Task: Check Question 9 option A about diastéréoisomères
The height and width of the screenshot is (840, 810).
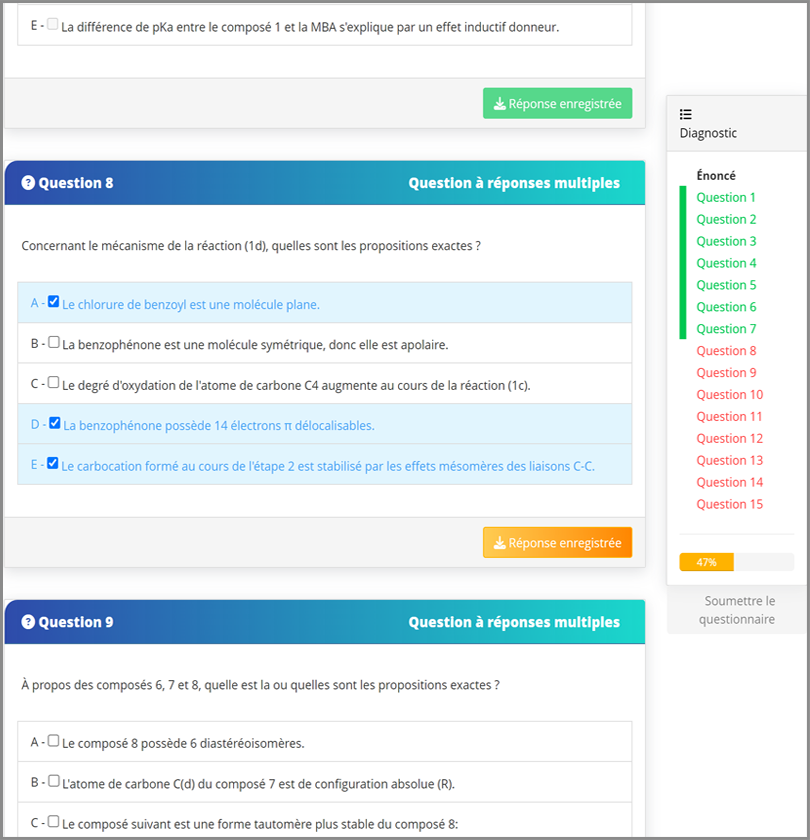Action: coord(54,741)
